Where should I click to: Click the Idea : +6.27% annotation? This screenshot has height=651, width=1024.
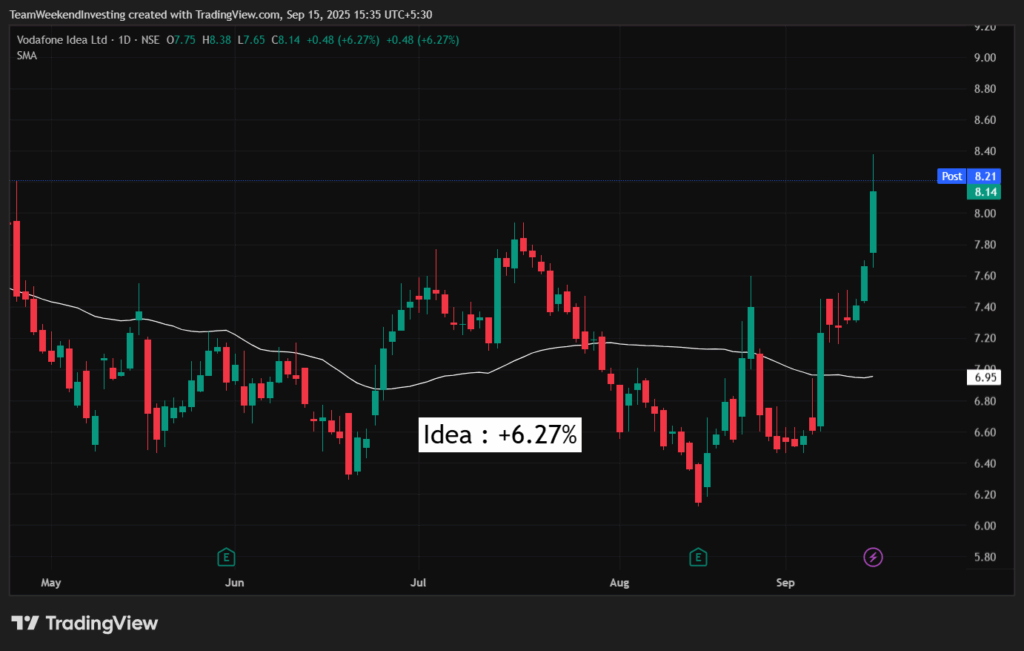(x=500, y=435)
